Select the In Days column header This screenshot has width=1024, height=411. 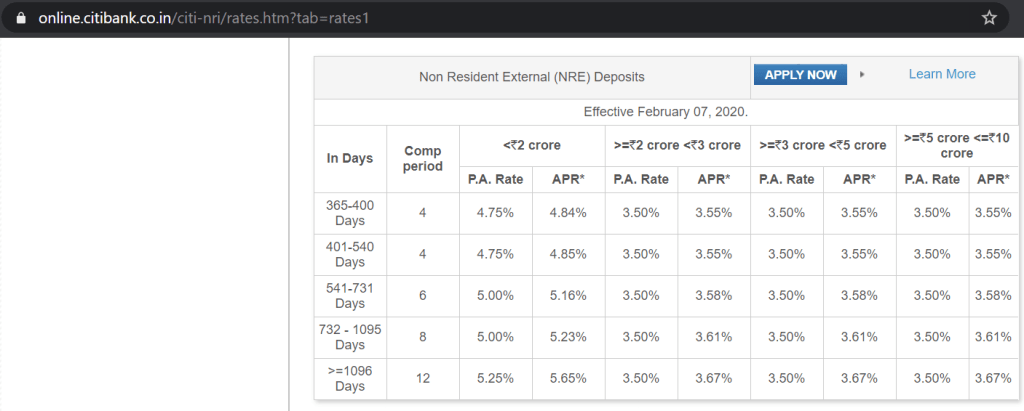pyautogui.click(x=350, y=158)
